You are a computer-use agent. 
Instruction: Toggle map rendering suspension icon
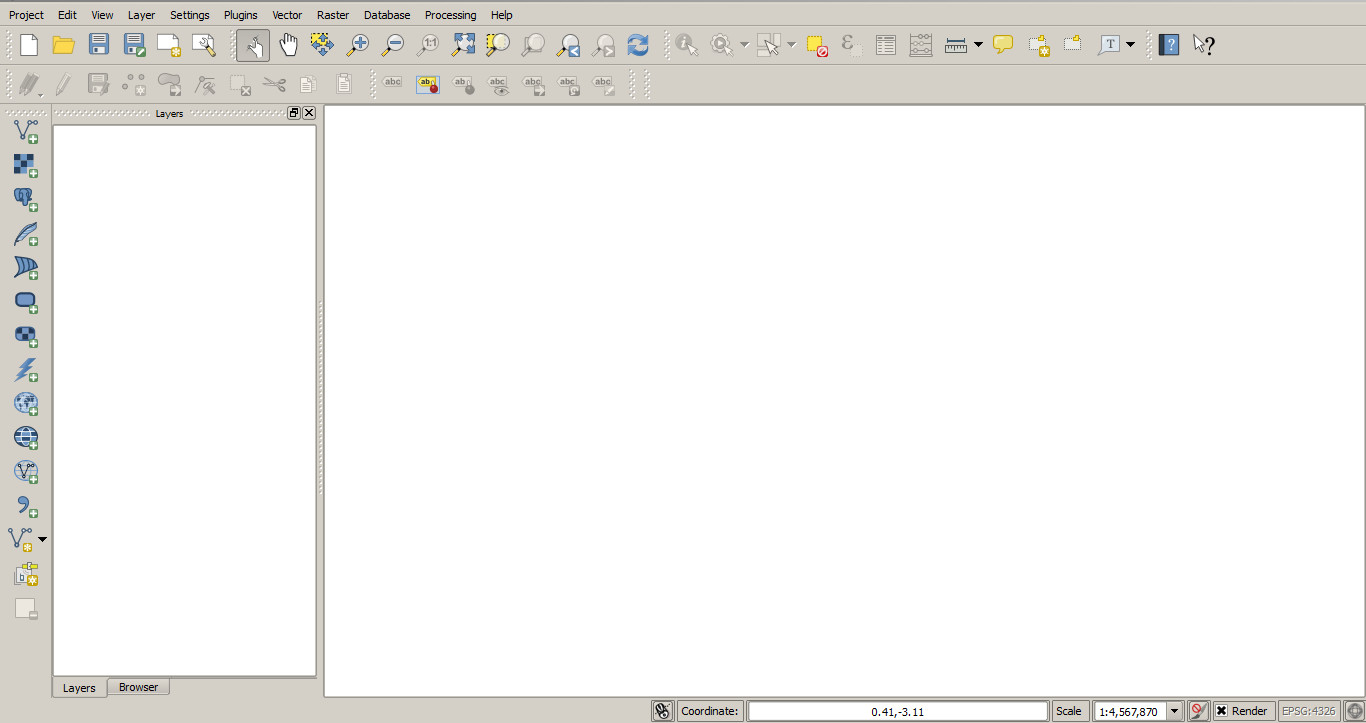[1198, 710]
